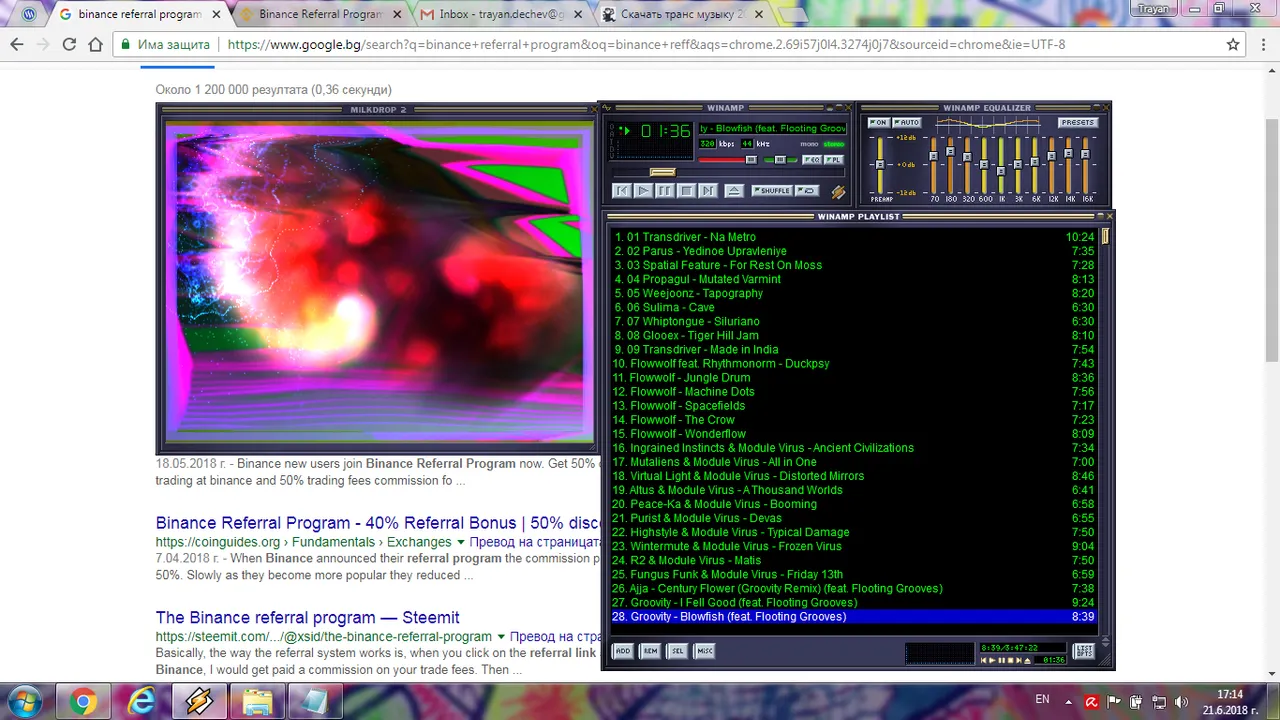Toggle Repeat mode in Winamp
The height and width of the screenshot is (720, 1280).
coord(807,191)
